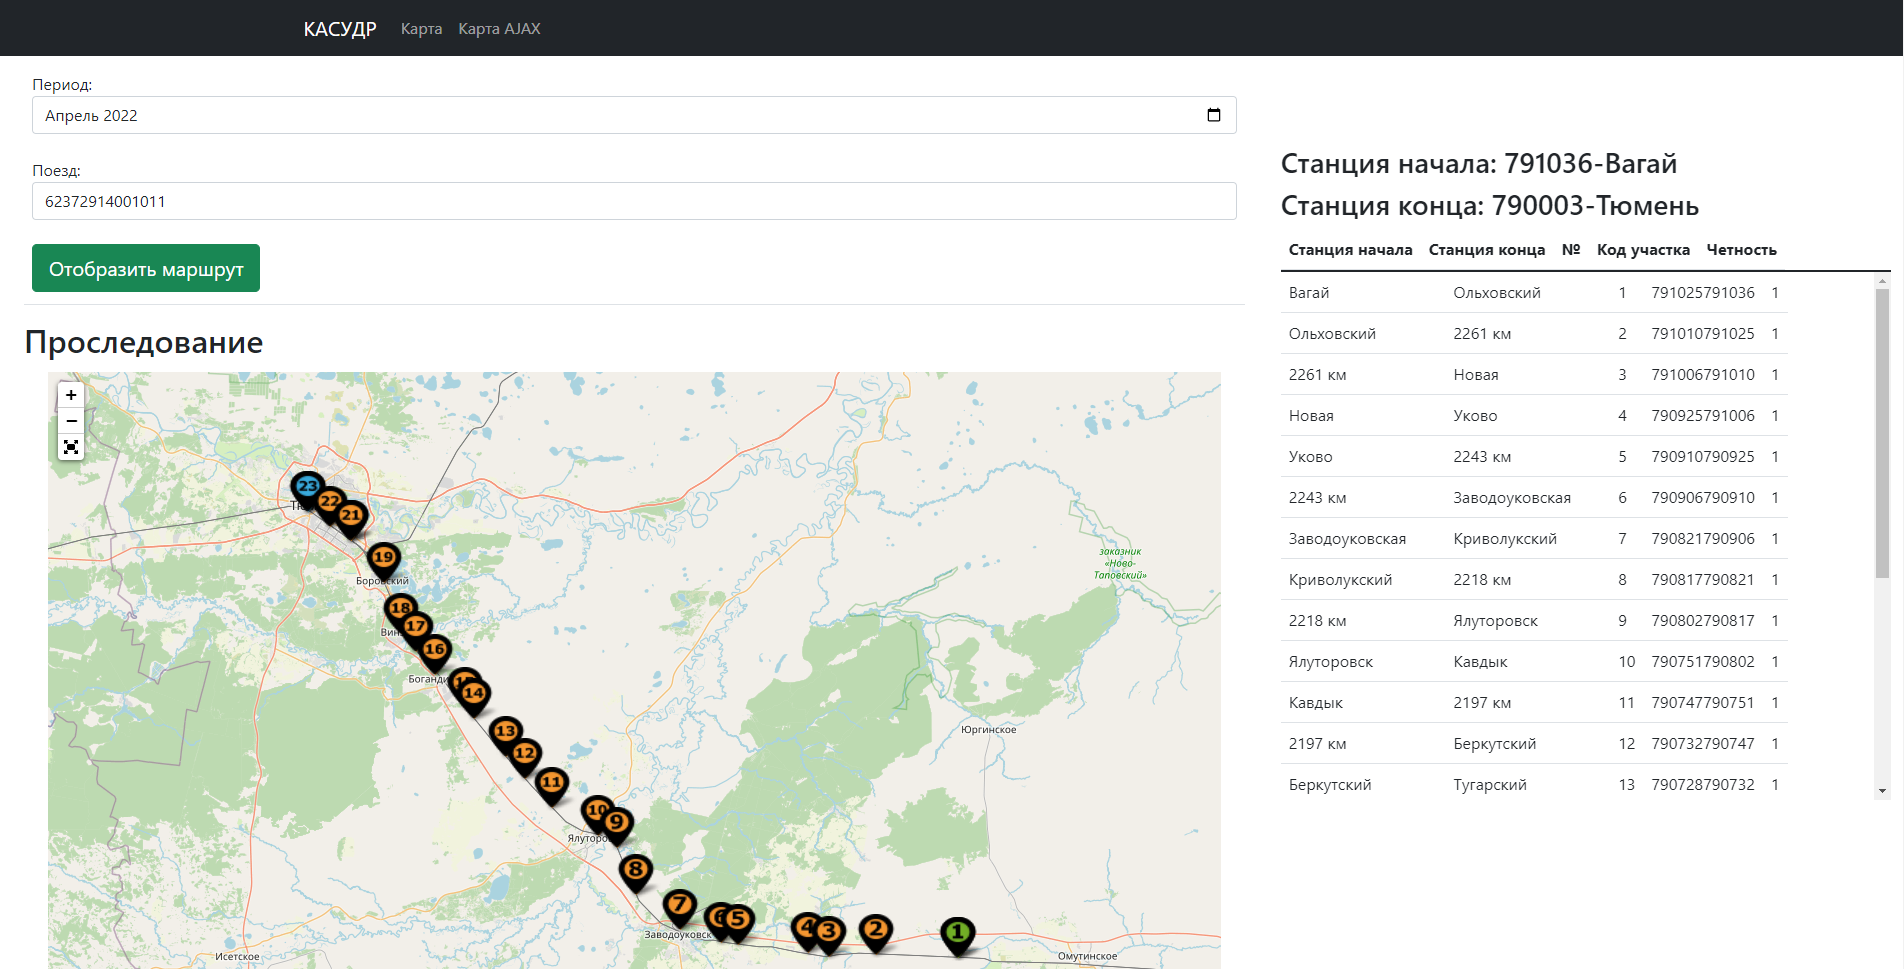Screen dimensions: 1904x969
Task: Open the Карта navigation item
Action: (x=421, y=29)
